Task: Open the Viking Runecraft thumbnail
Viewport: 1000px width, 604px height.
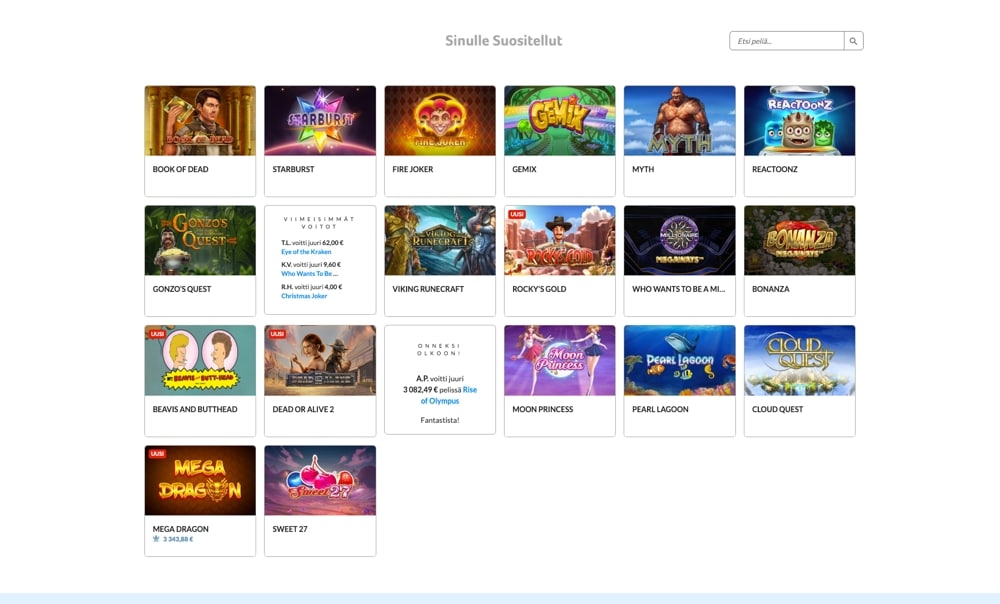Action: pyautogui.click(x=440, y=240)
